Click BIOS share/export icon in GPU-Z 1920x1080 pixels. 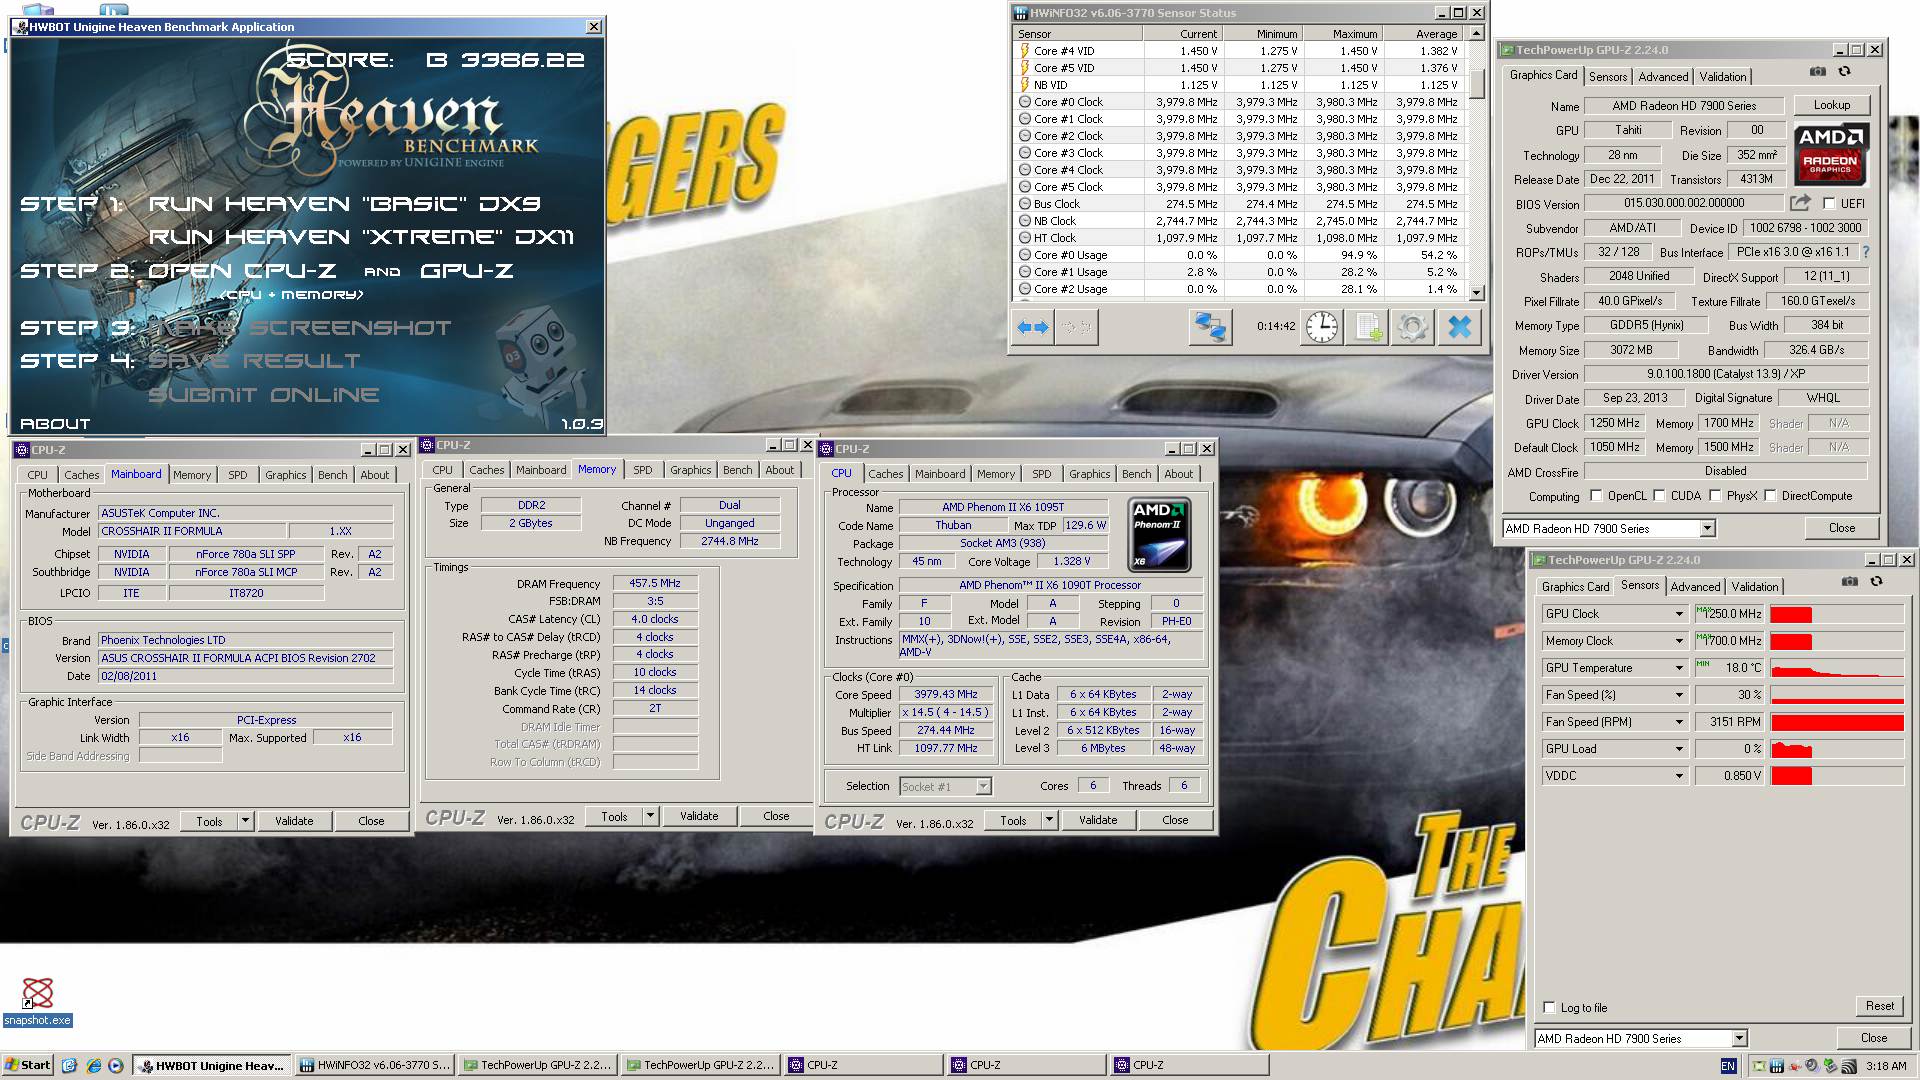pos(1800,203)
